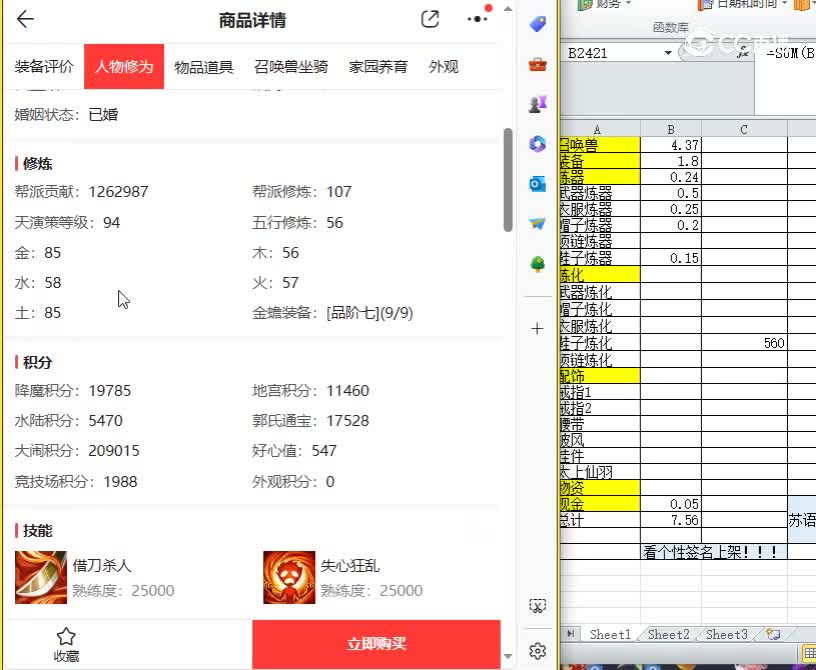This screenshot has width=816, height=670.
Task: Click the back arrow on 商品详情 page
Action: click(x=24, y=18)
